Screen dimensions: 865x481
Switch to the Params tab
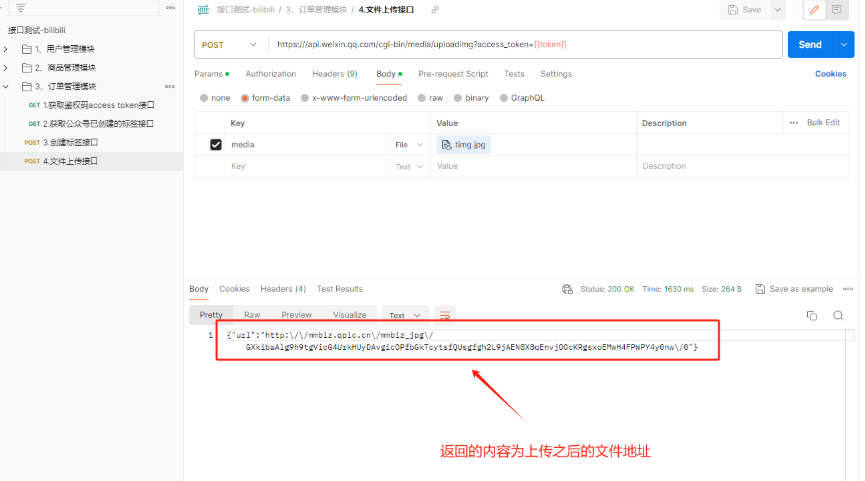pyautogui.click(x=211, y=74)
